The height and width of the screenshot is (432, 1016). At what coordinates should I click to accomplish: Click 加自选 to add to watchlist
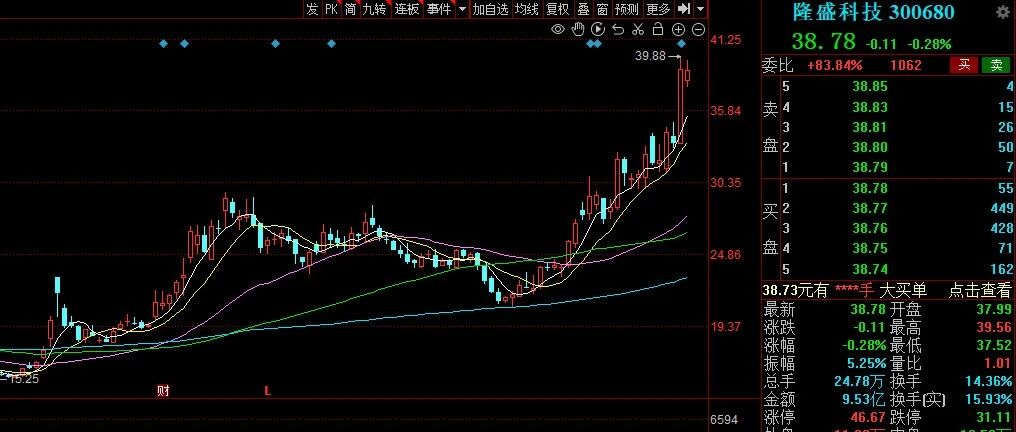pos(491,9)
